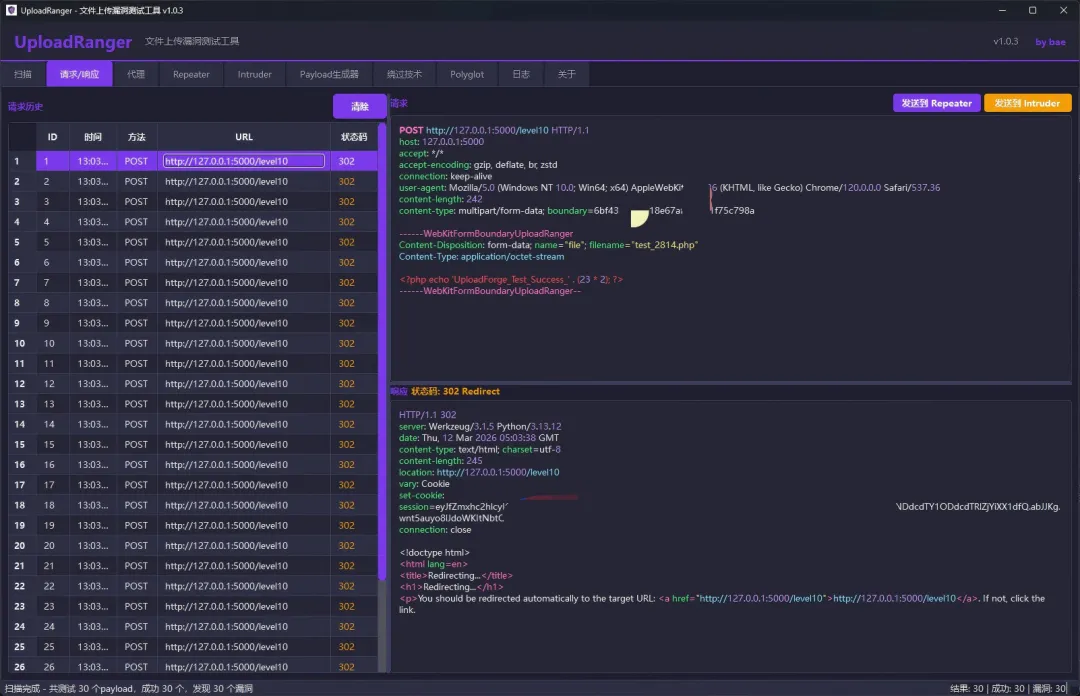Click the 302 status cell in row 14
The image size is (1080, 696).
coord(354,424)
